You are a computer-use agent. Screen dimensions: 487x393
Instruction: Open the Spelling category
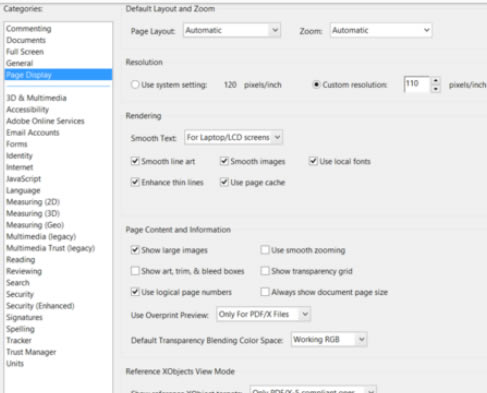click(20, 329)
